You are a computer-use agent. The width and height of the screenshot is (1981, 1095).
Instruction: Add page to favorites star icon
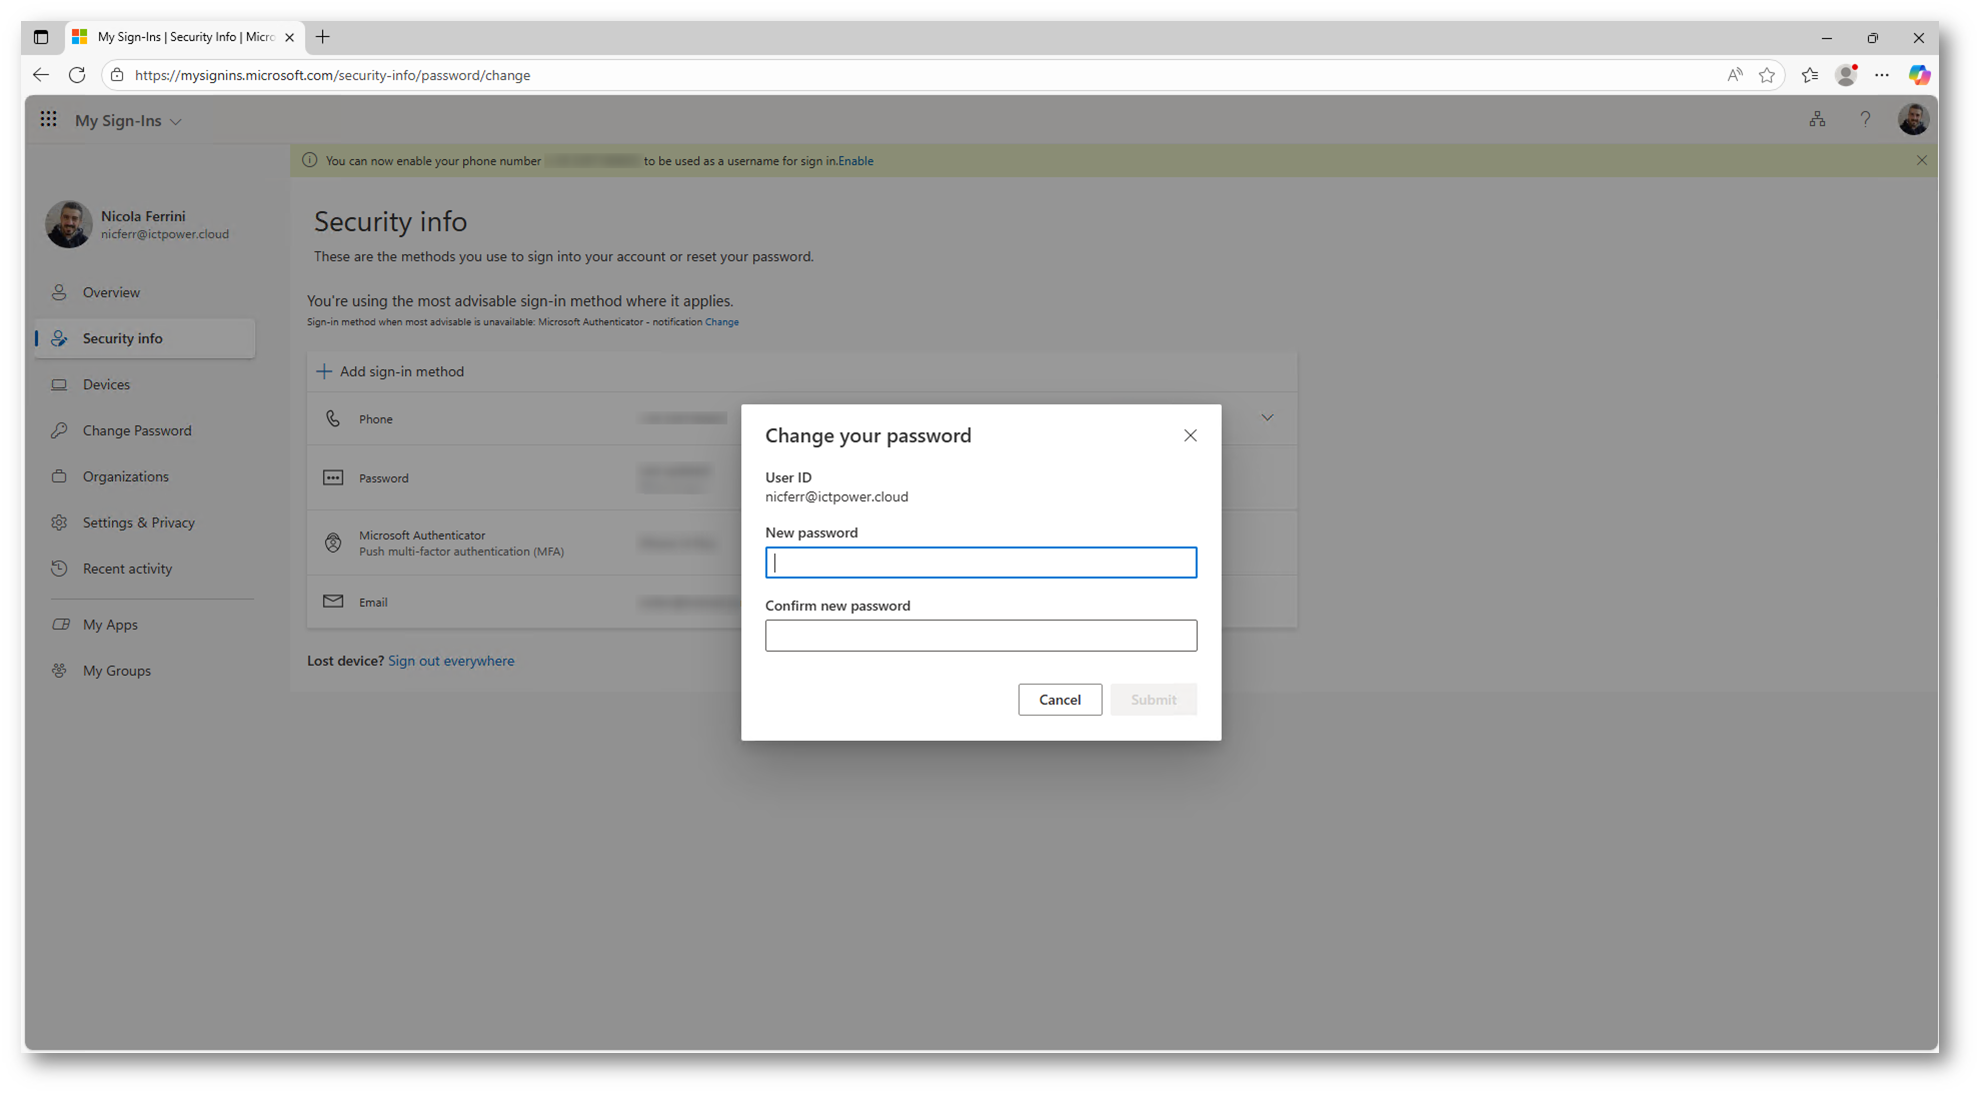point(1767,75)
